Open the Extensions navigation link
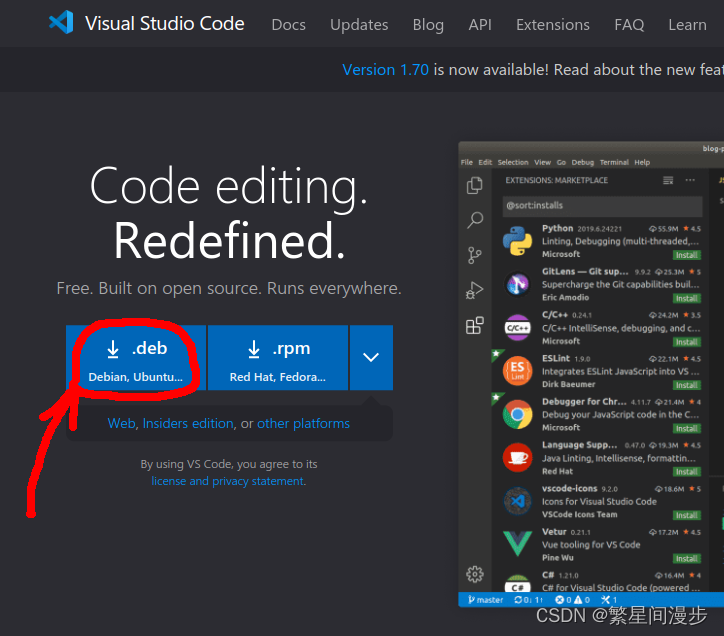 point(553,24)
